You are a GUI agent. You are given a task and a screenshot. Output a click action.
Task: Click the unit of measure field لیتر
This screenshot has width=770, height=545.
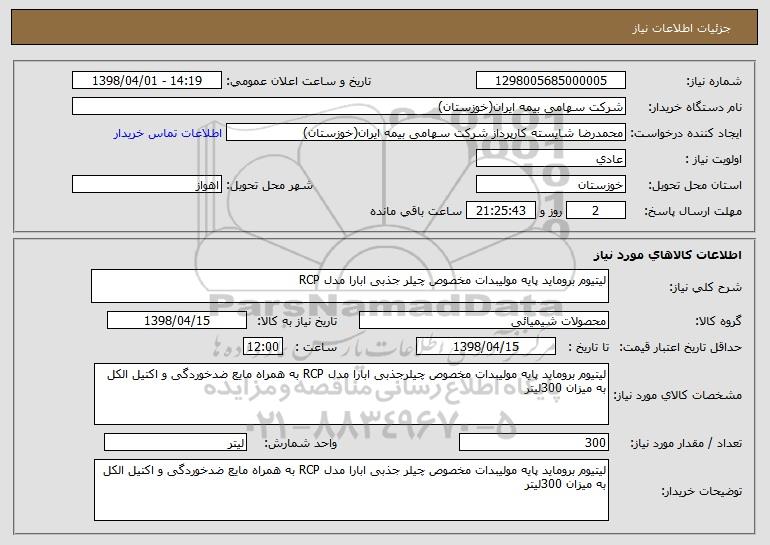tap(175, 442)
